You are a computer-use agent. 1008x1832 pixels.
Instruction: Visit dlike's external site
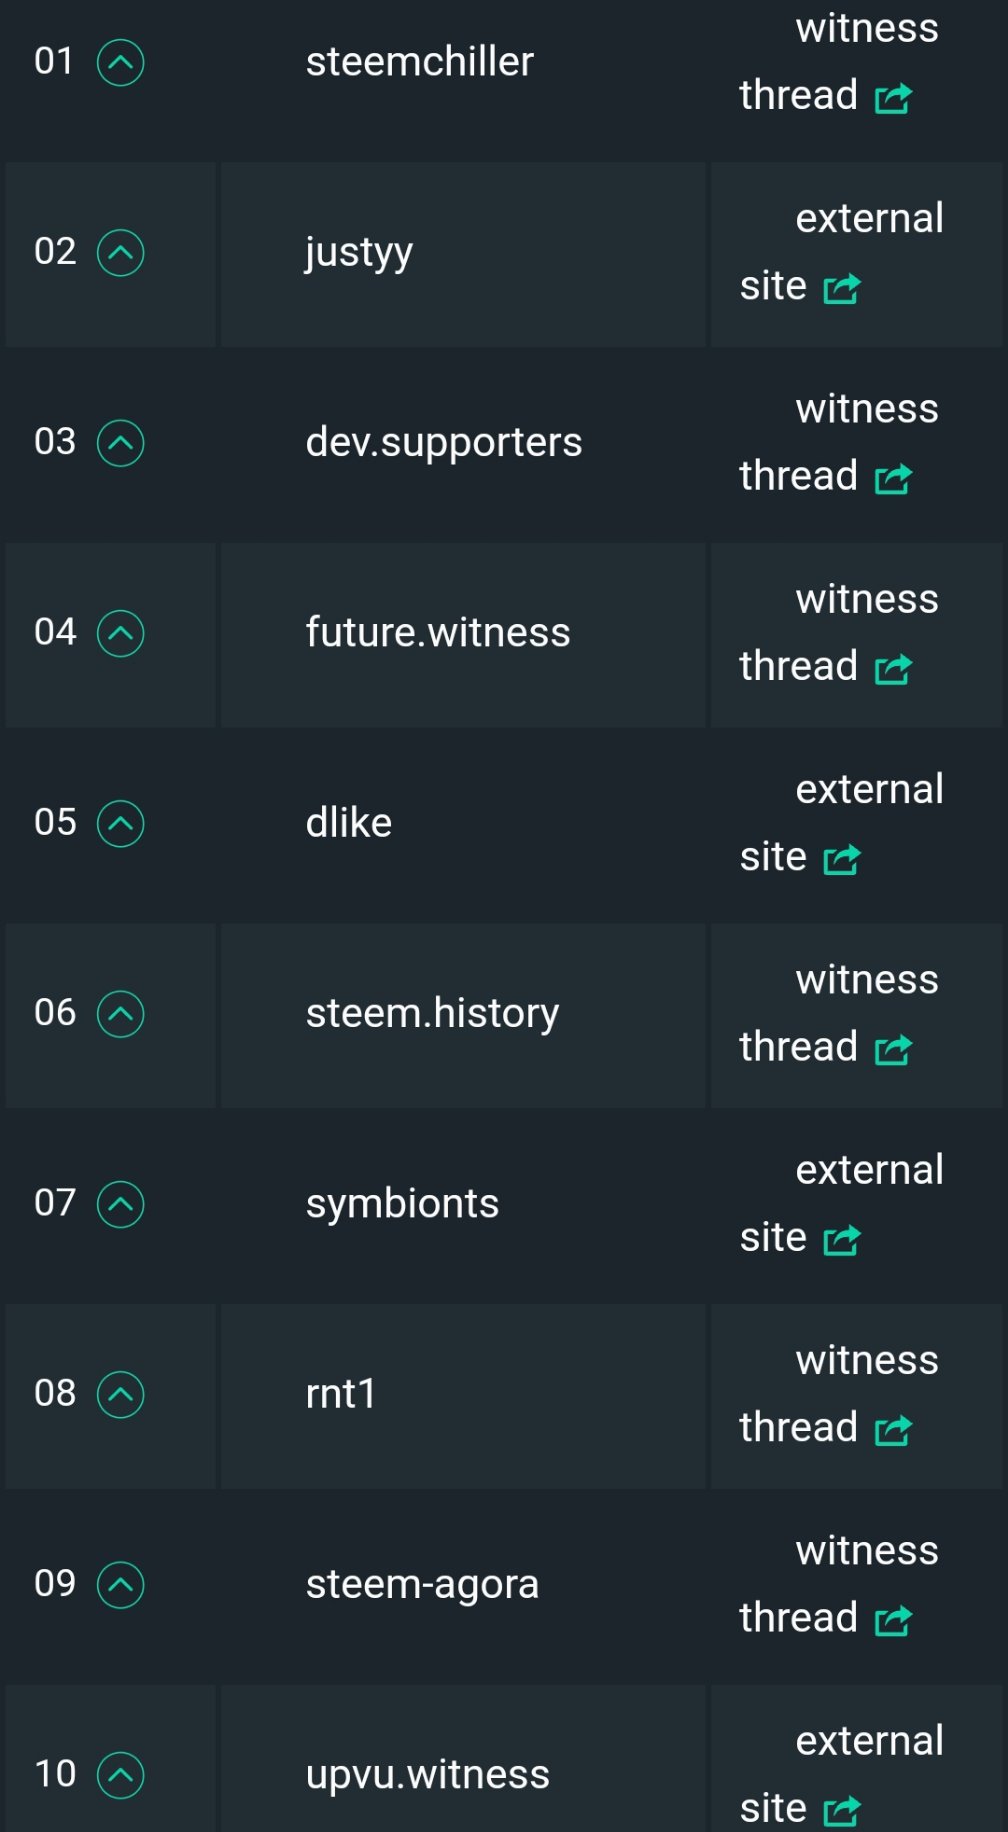pos(841,823)
